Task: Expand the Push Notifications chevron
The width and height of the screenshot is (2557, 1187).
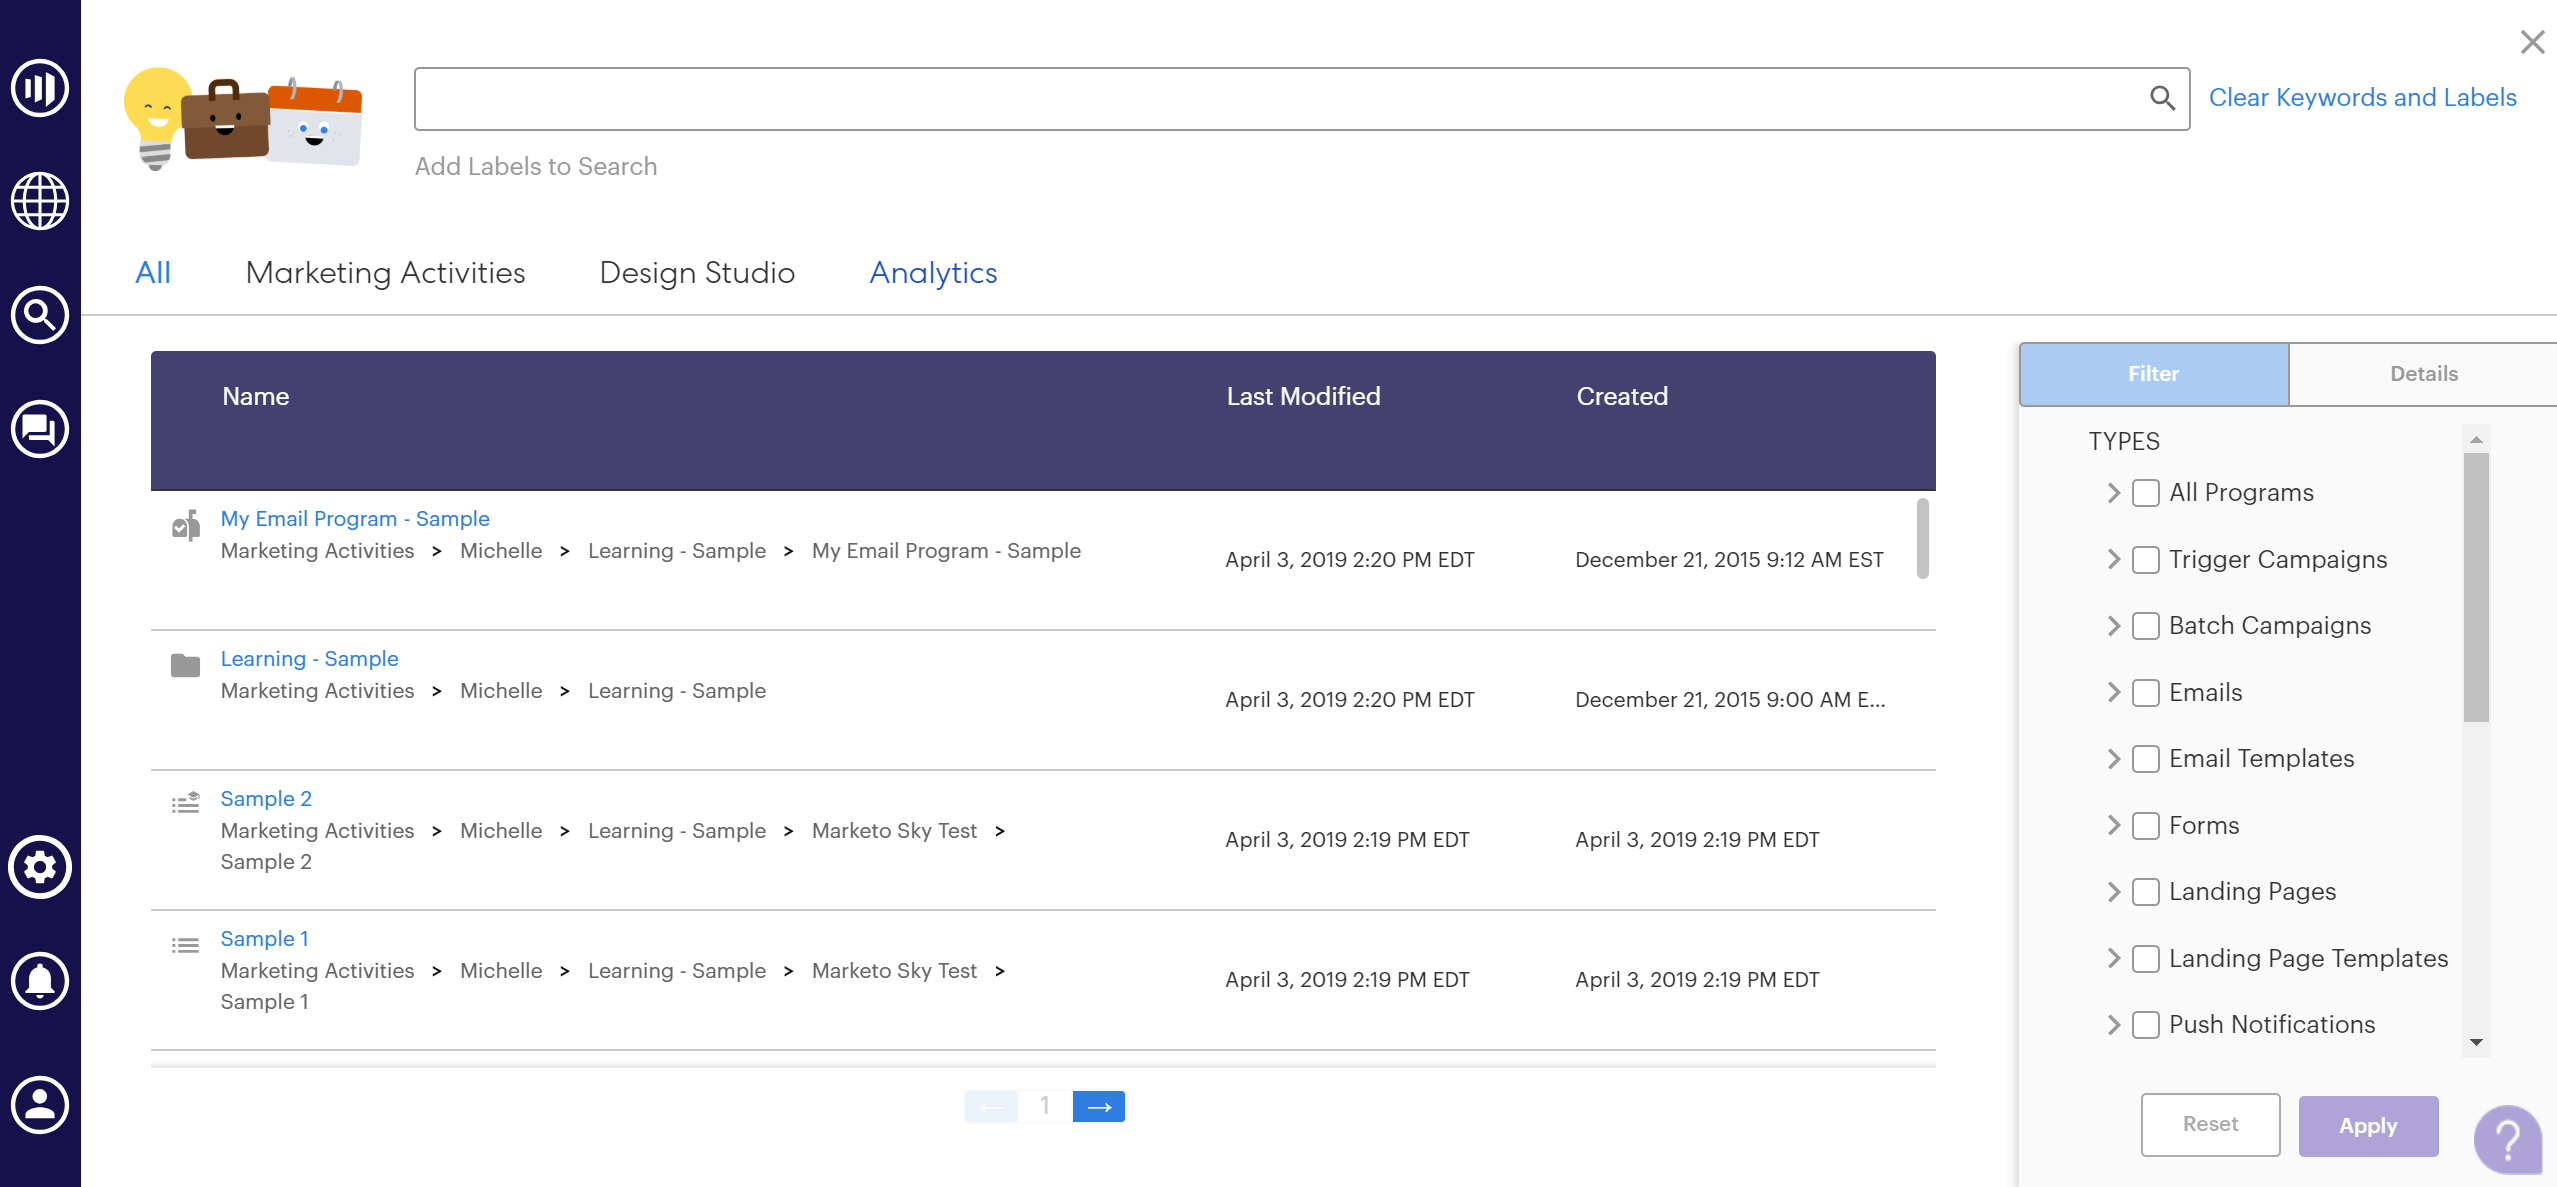Action: [2113, 1024]
